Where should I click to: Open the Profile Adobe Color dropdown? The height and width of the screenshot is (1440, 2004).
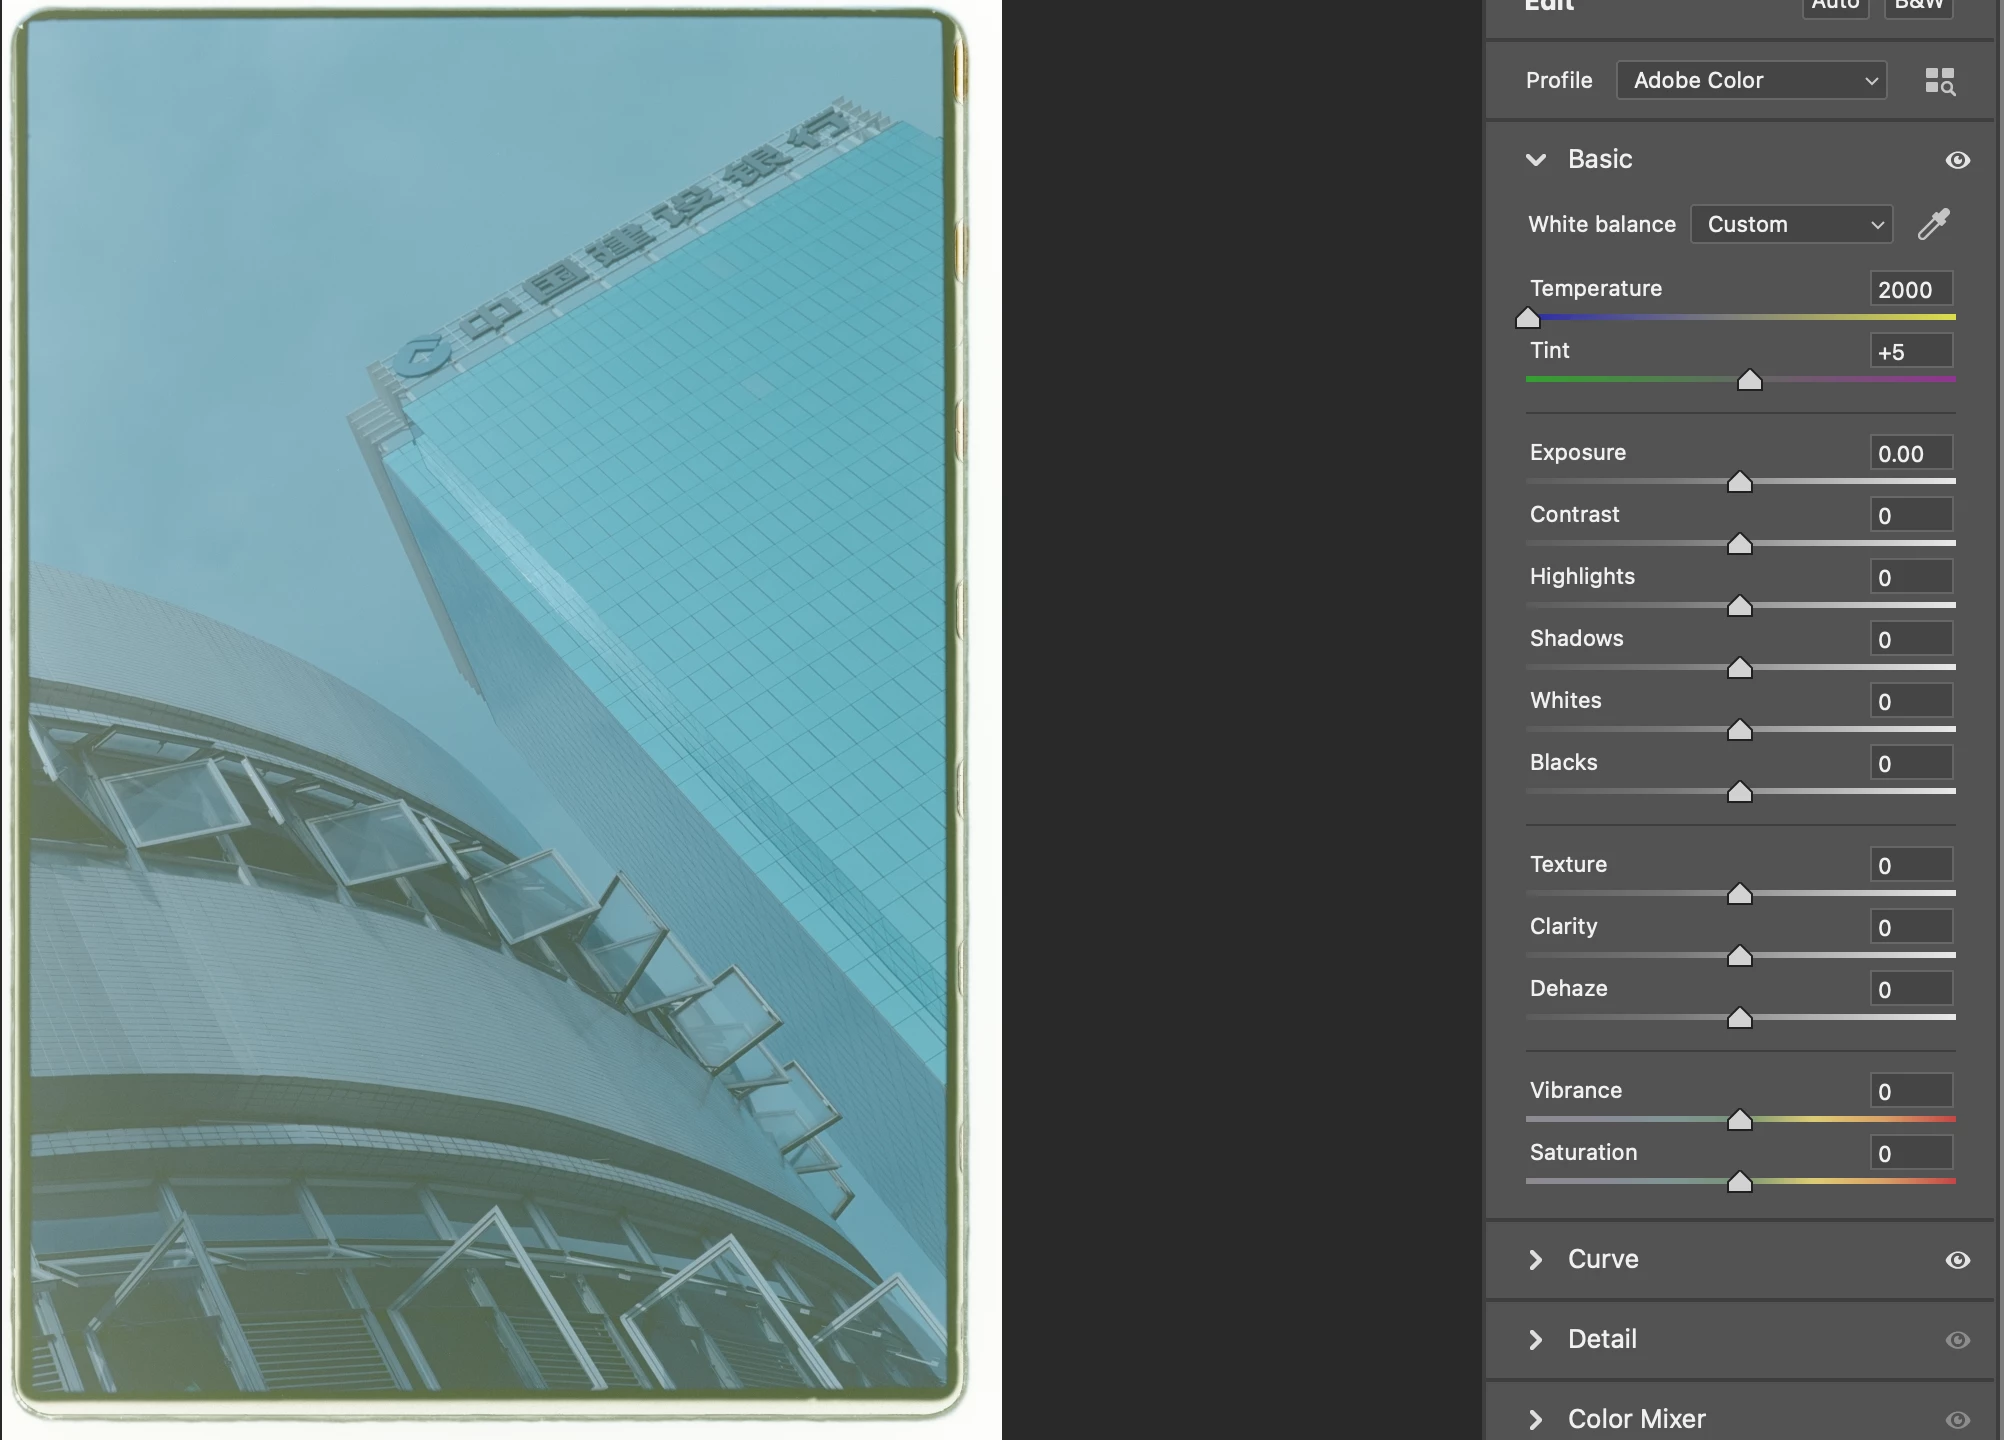click(x=1751, y=81)
